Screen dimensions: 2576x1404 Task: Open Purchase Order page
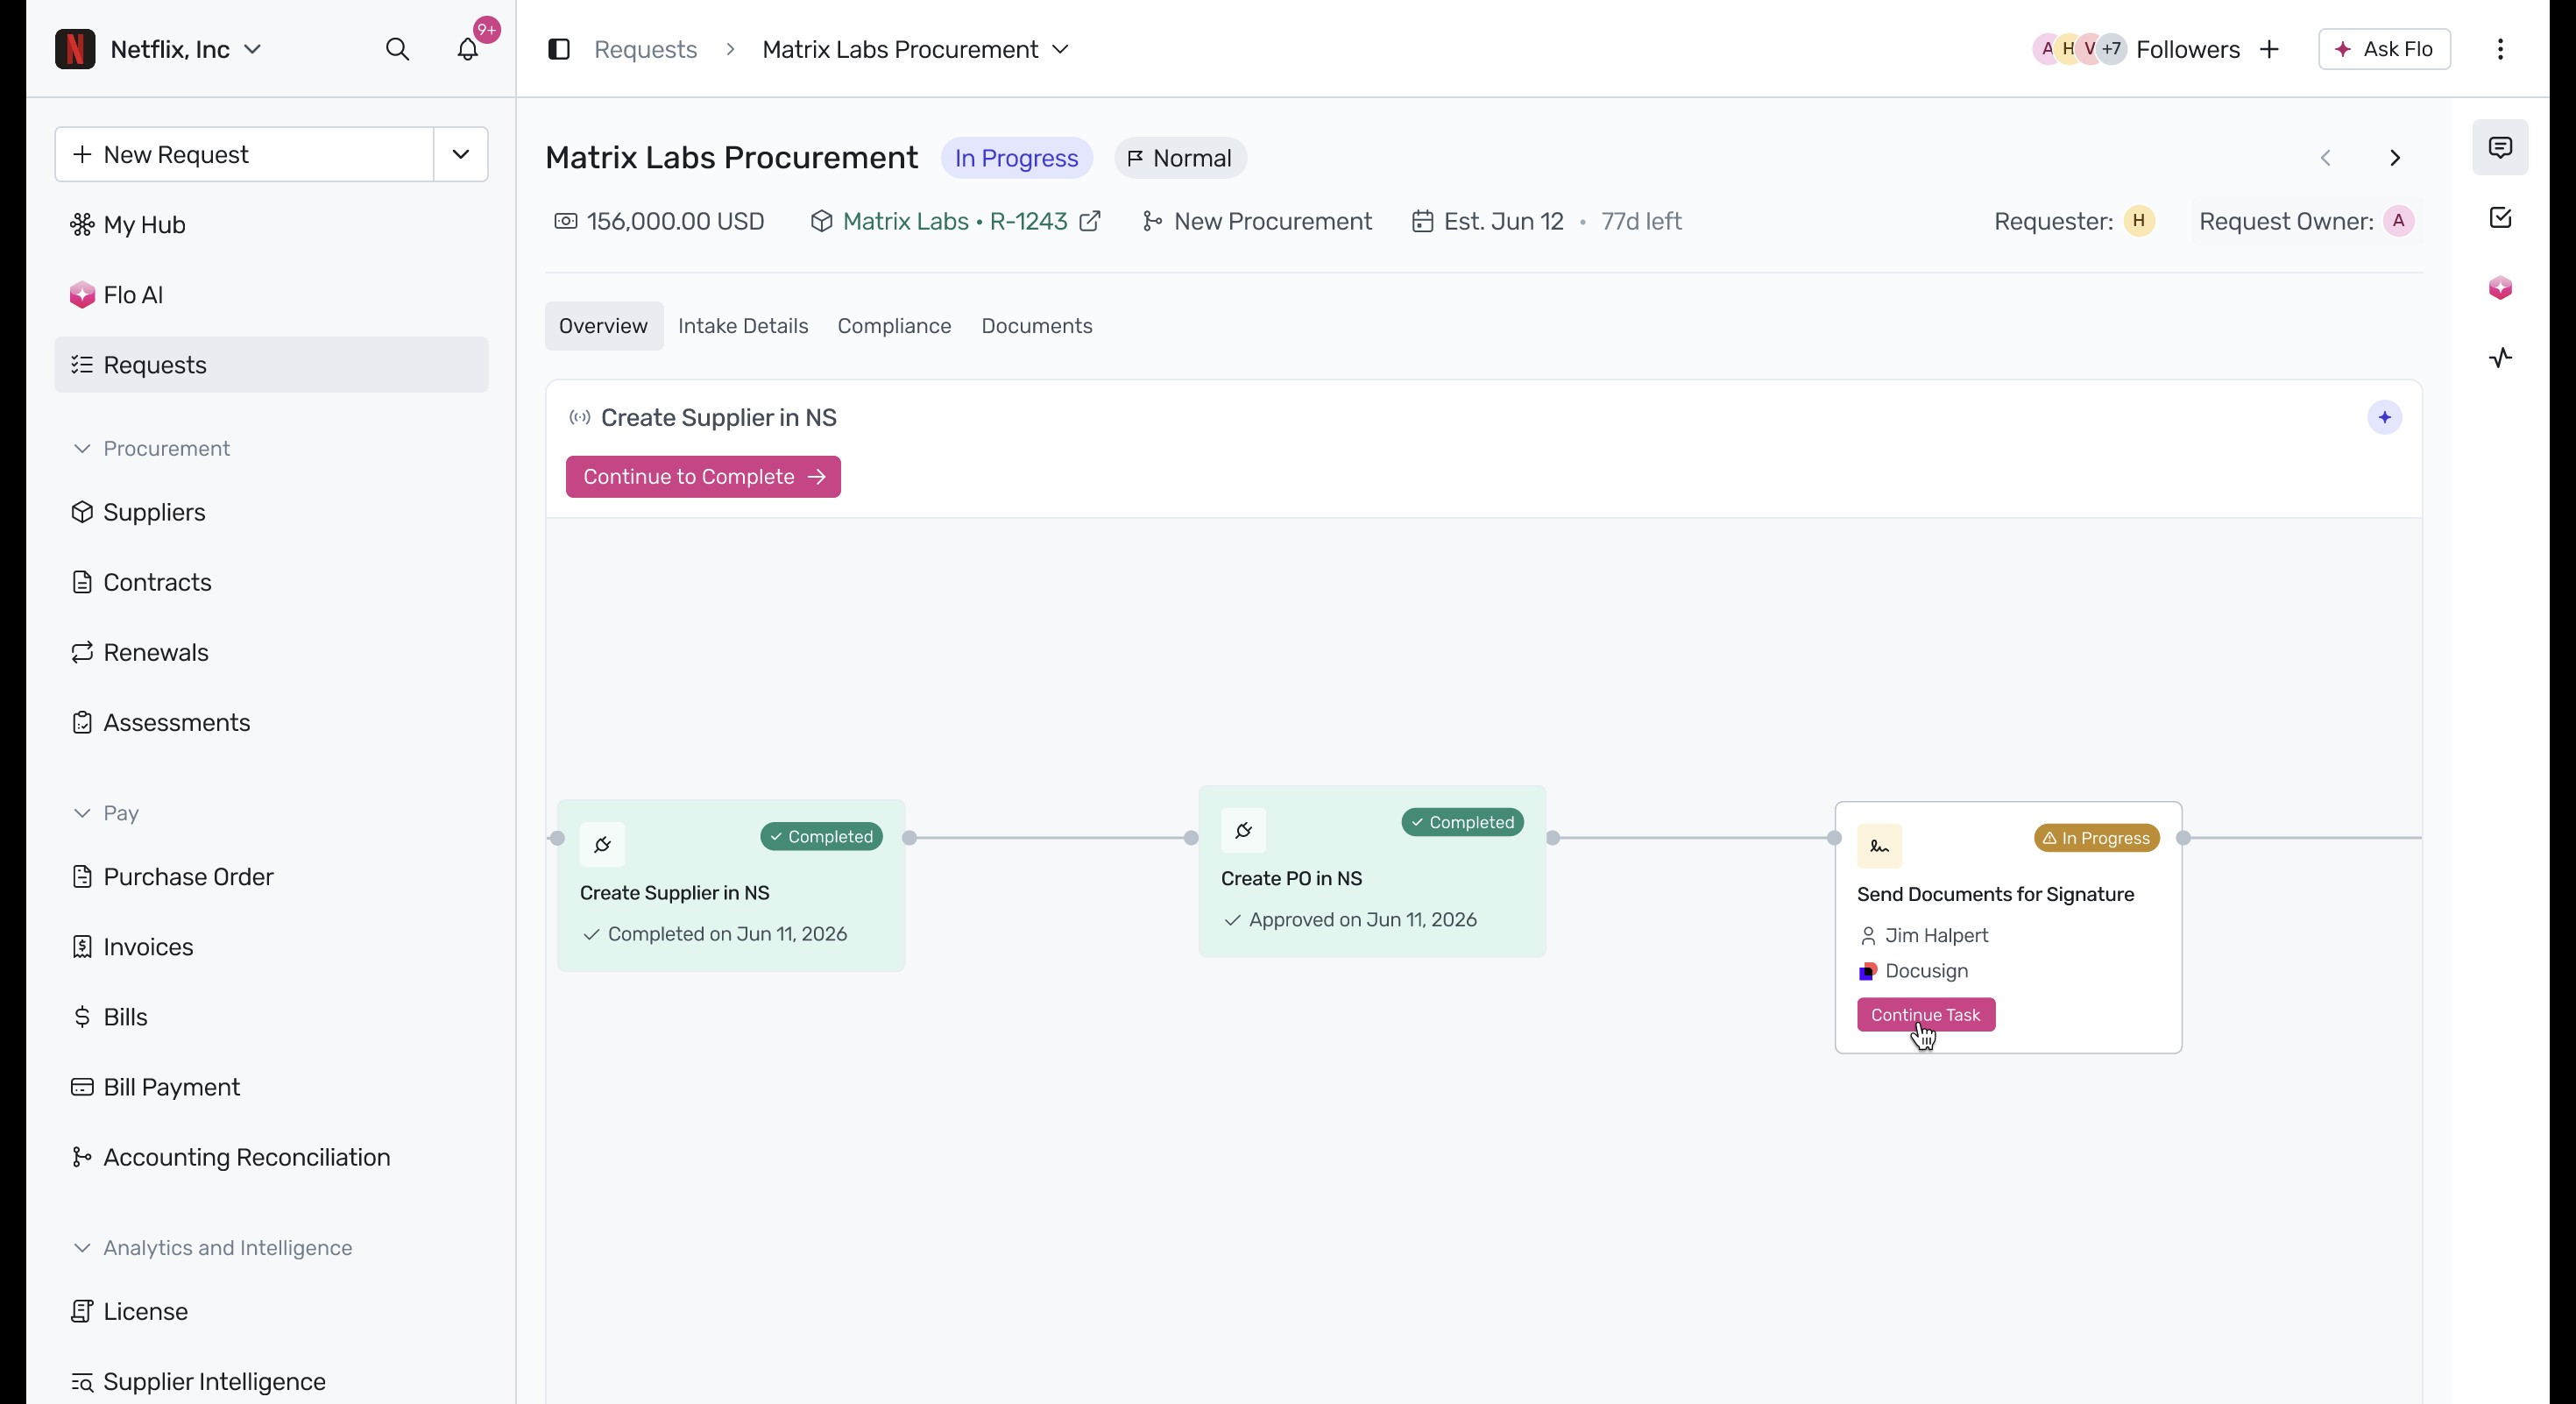[x=271, y=877]
